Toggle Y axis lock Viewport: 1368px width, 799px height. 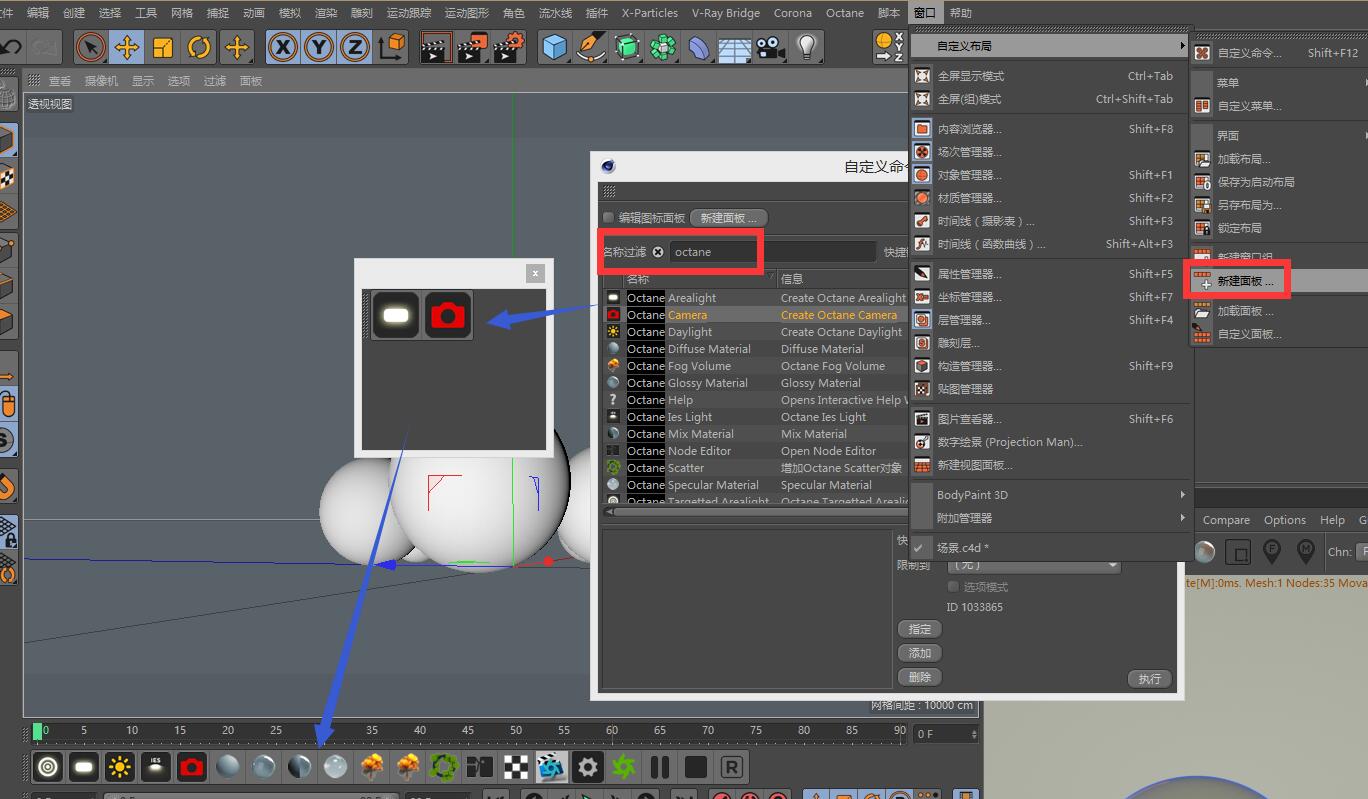tap(319, 47)
